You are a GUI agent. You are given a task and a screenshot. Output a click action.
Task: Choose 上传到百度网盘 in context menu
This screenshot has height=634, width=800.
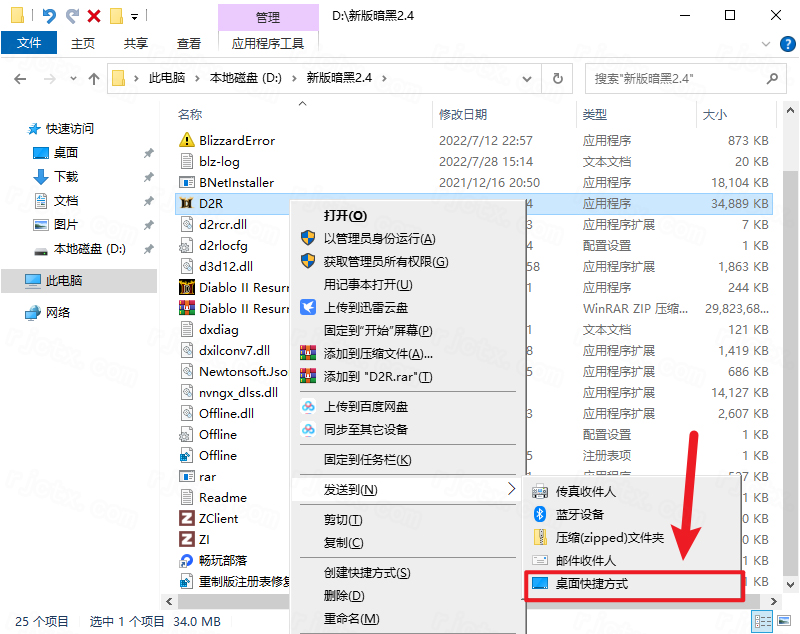(366, 406)
